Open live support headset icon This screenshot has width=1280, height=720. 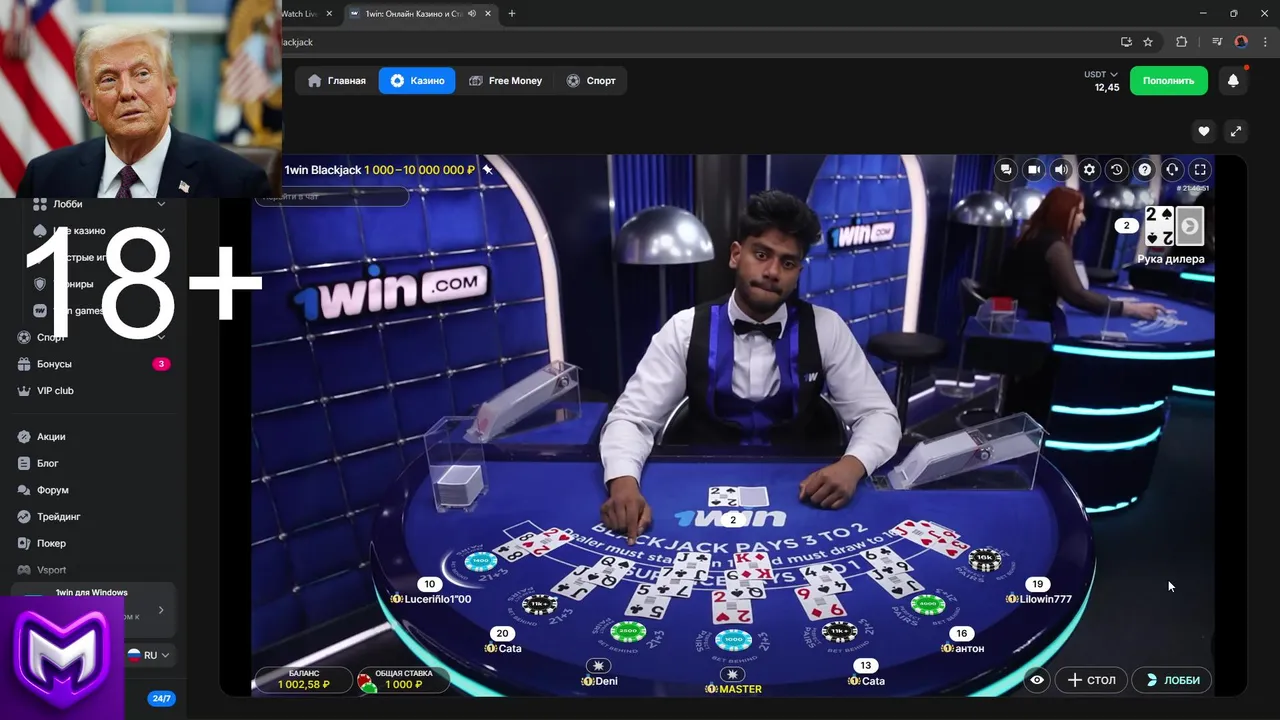1173,170
